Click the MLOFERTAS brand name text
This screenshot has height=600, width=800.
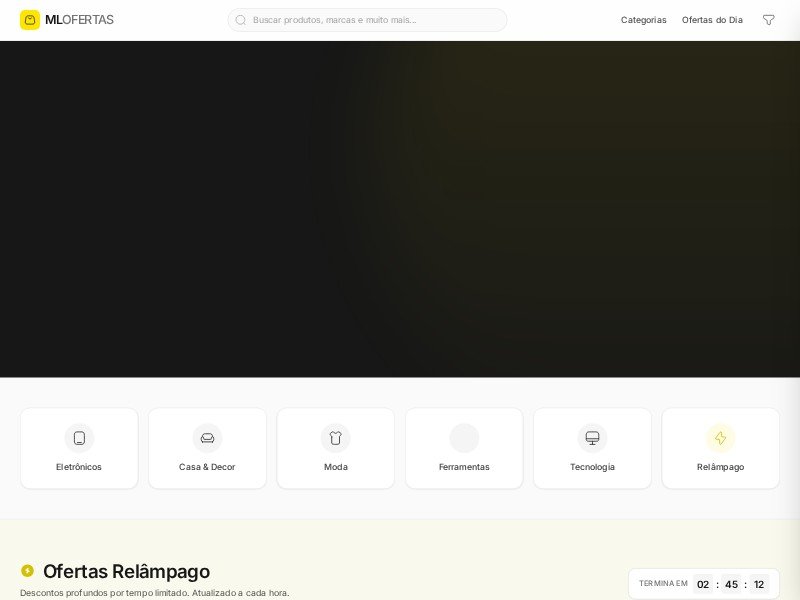coord(79,20)
